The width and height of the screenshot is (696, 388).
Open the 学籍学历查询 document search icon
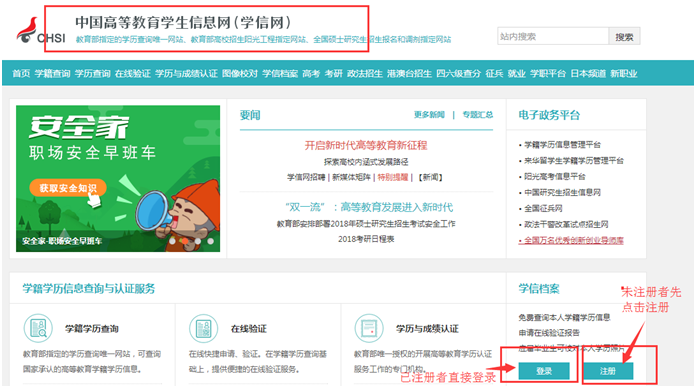pos(38,329)
